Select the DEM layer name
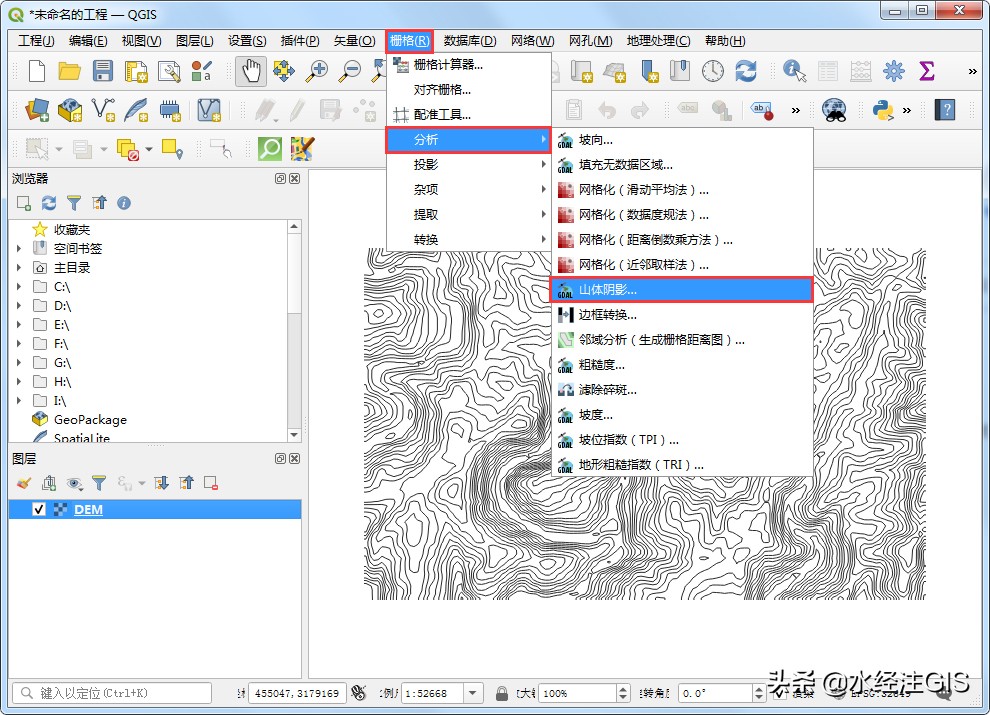This screenshot has width=990, height=715. [88, 509]
